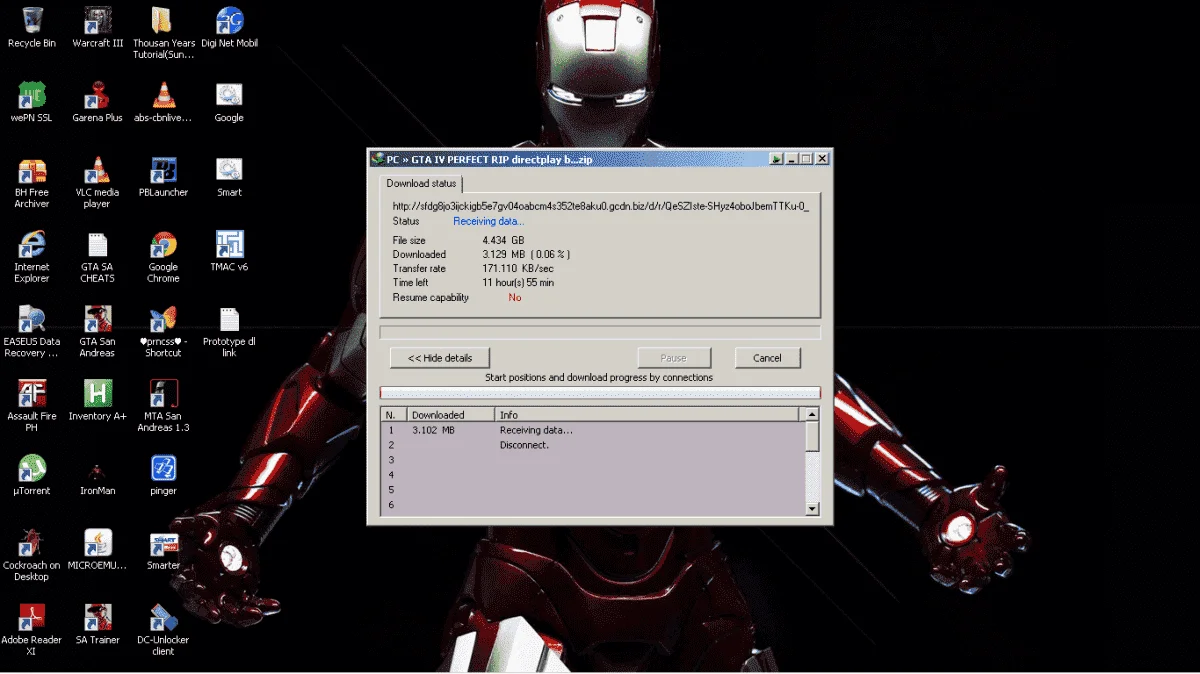
Task: Launch the Warcraft III desktop shortcut
Action: (98, 28)
